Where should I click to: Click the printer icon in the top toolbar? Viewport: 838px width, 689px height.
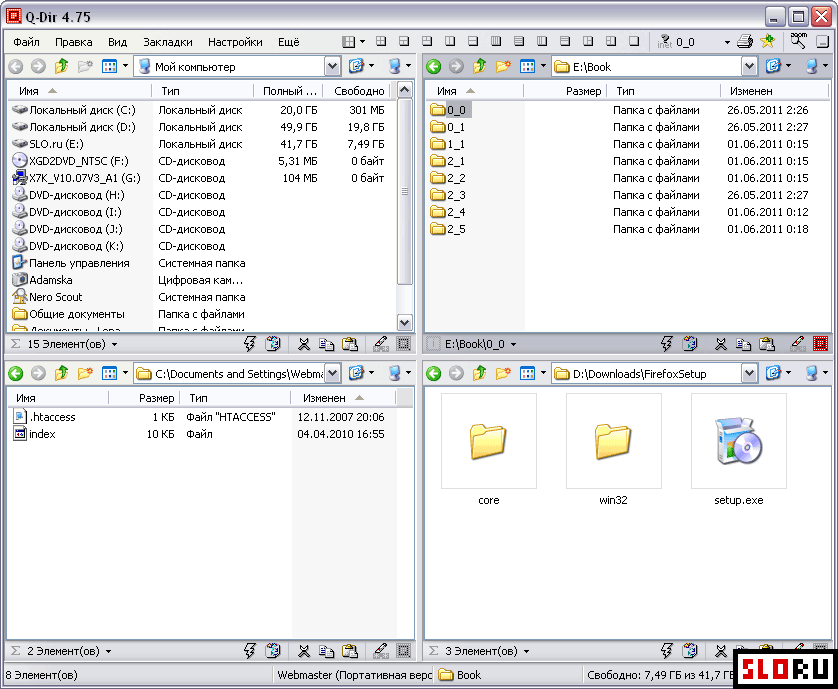click(744, 41)
